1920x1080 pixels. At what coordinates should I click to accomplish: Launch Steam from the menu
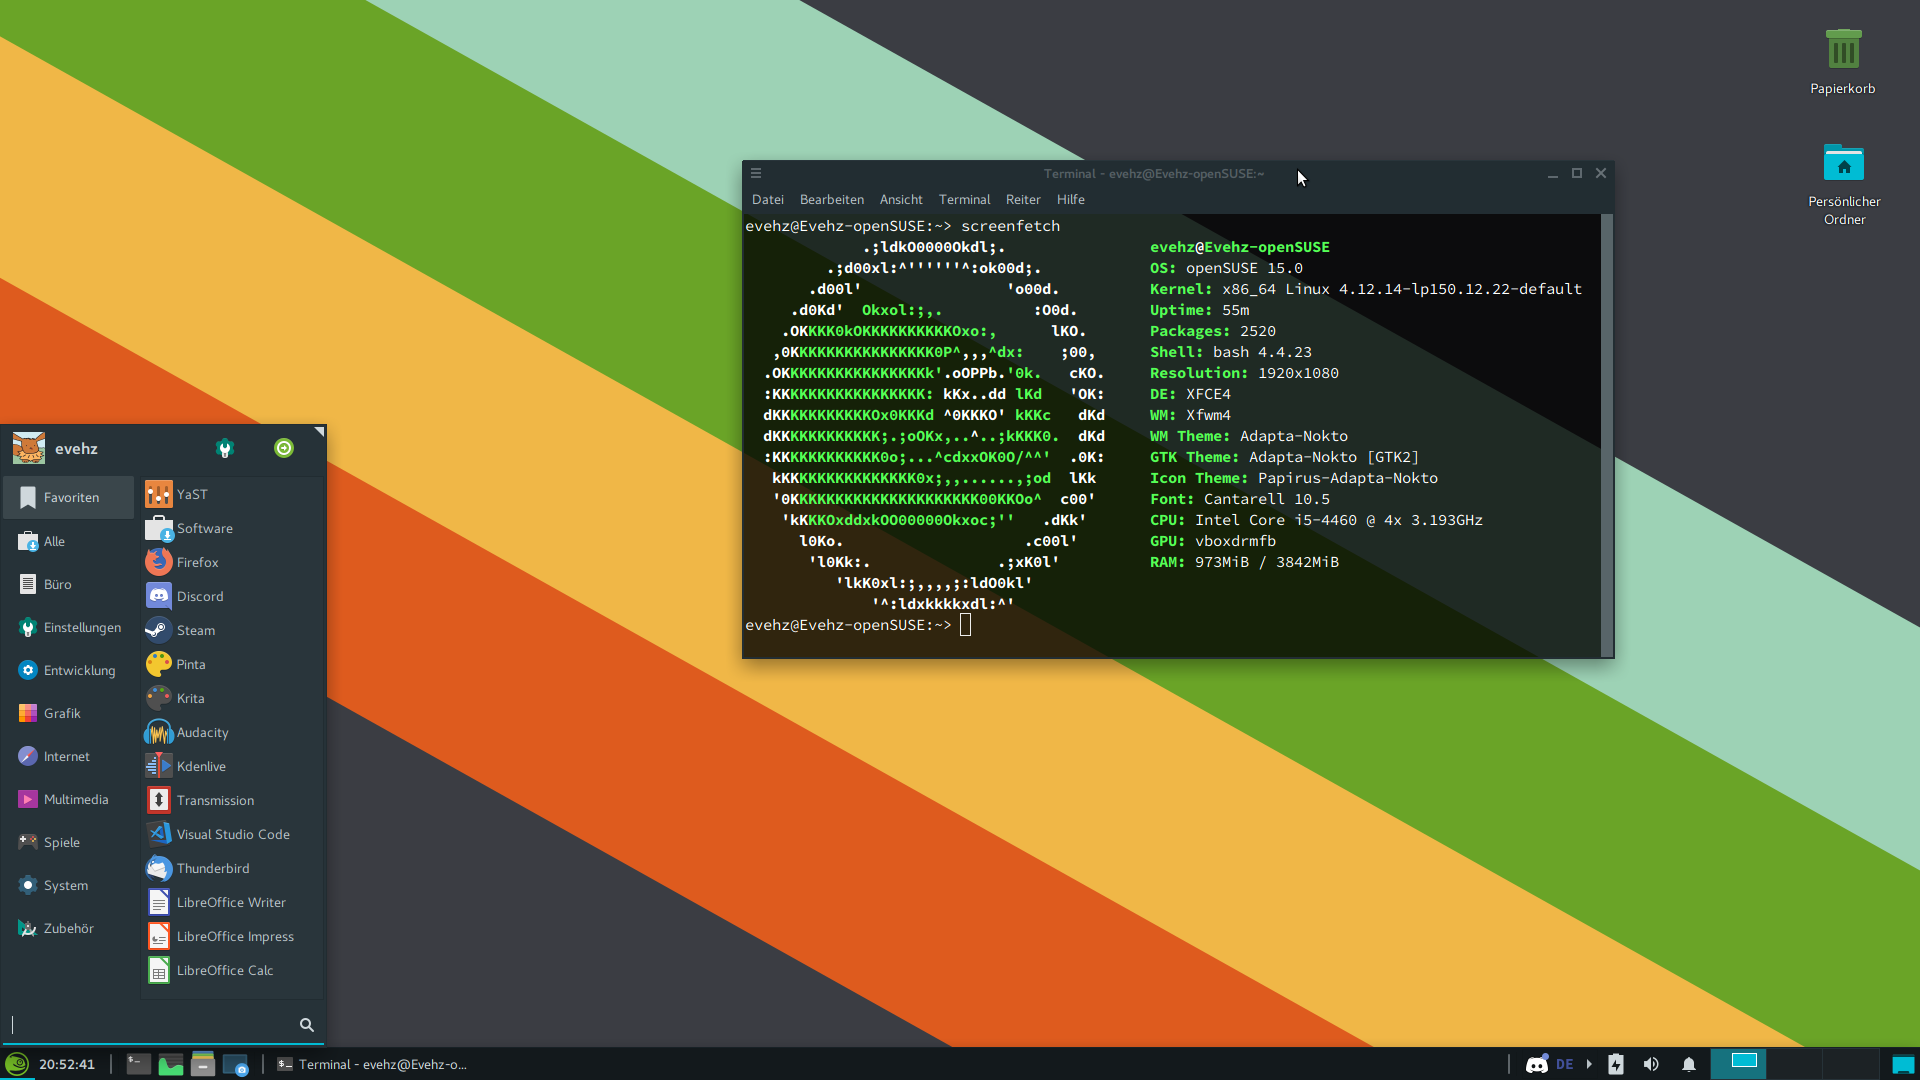[232, 630]
